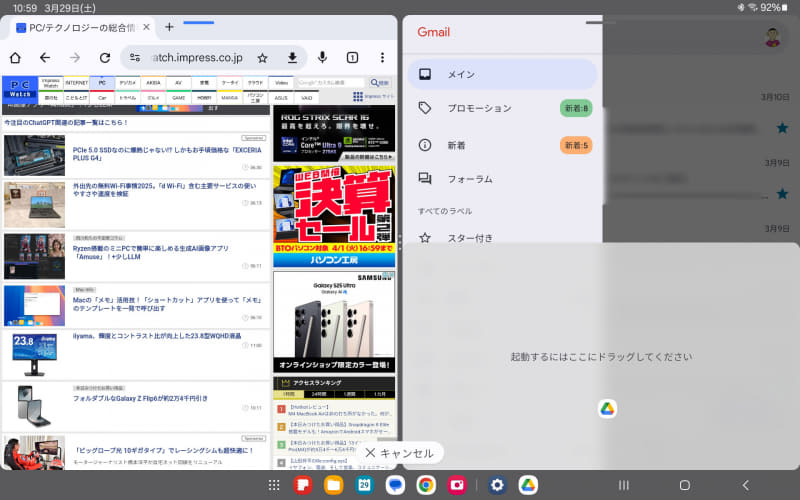
Task: Open the Impress sites grid icon
Action: point(358,96)
